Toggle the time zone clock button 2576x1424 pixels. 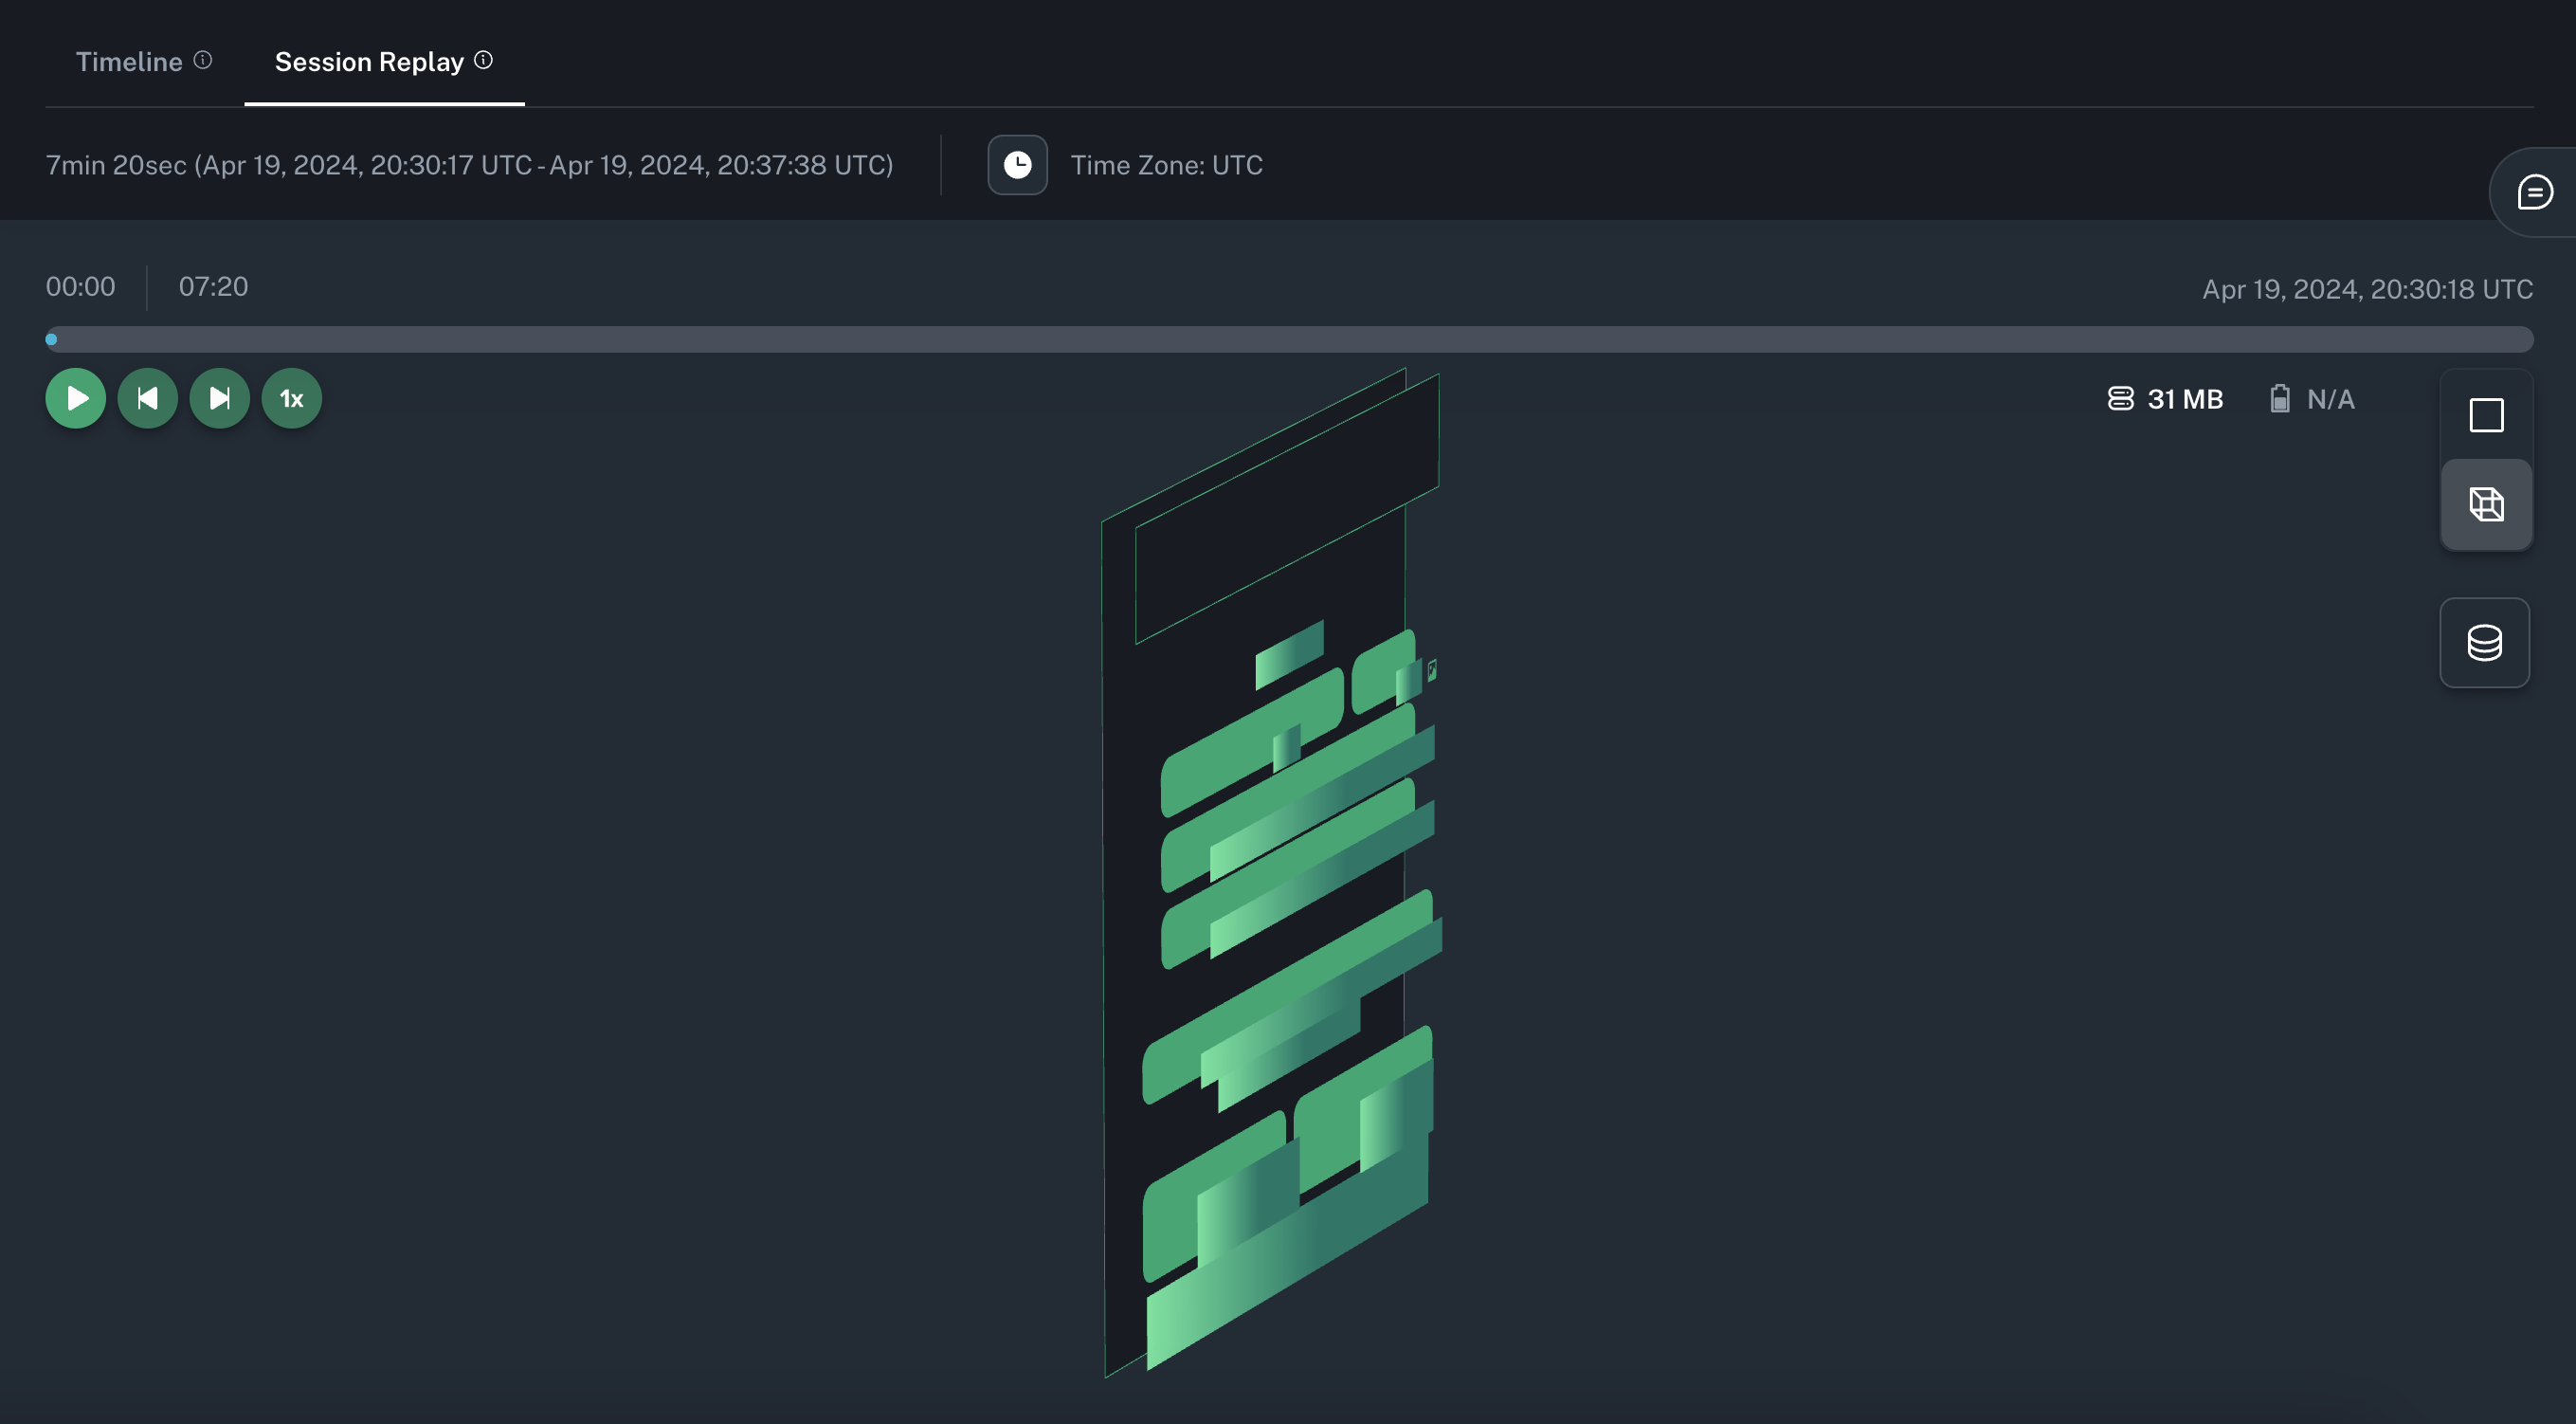(x=1017, y=165)
